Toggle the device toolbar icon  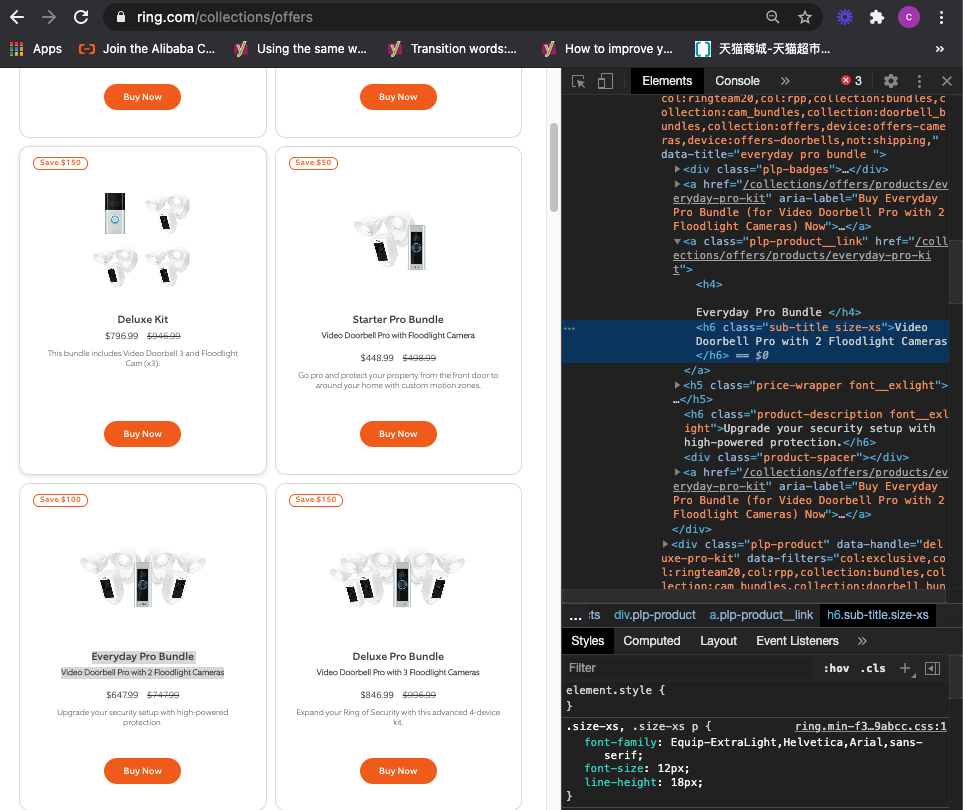[605, 81]
